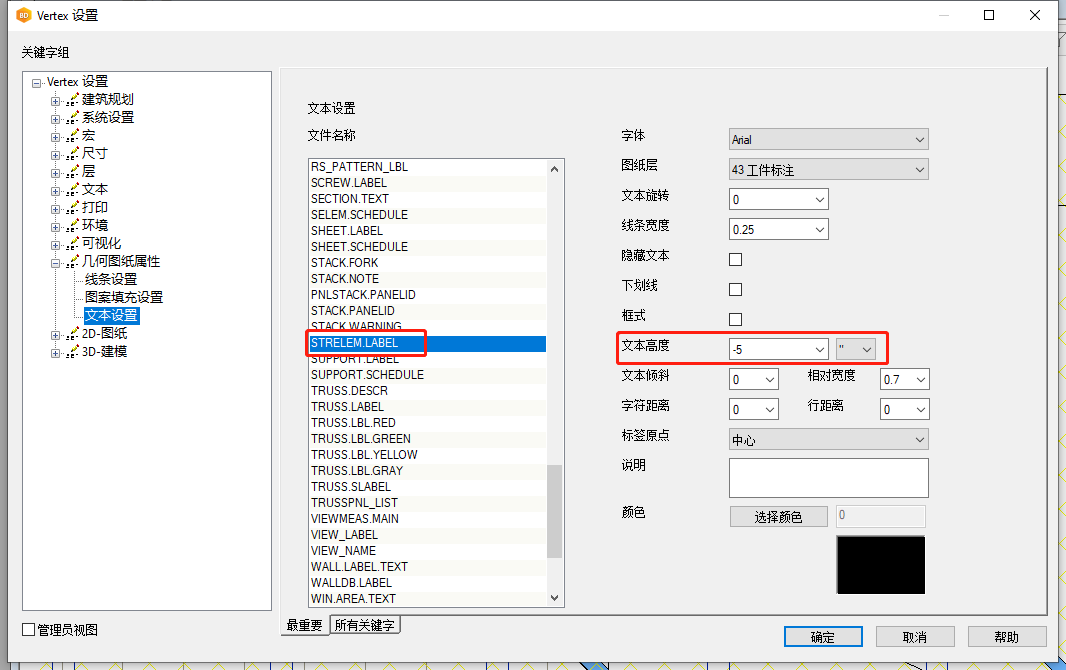
Task: Select TRUSS.LBL.GREEN in the file list
Action: pos(428,439)
